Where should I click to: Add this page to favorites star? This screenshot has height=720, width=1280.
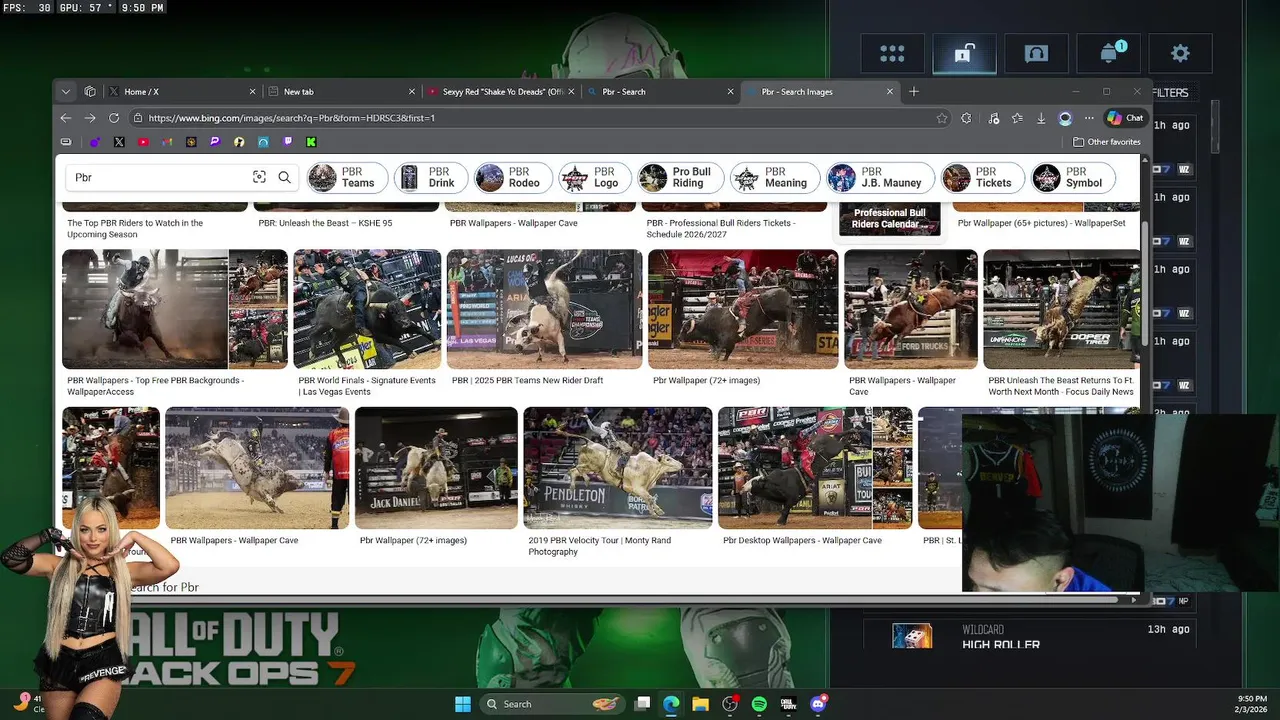(942, 118)
